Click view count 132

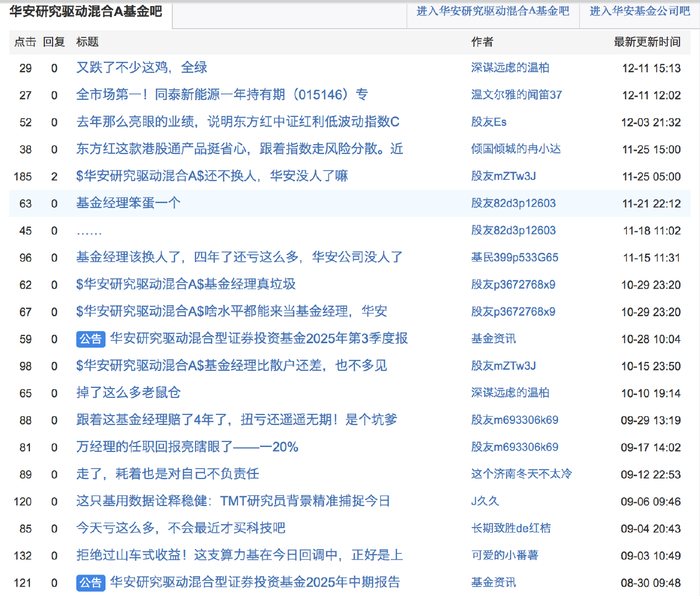click(x=23, y=556)
